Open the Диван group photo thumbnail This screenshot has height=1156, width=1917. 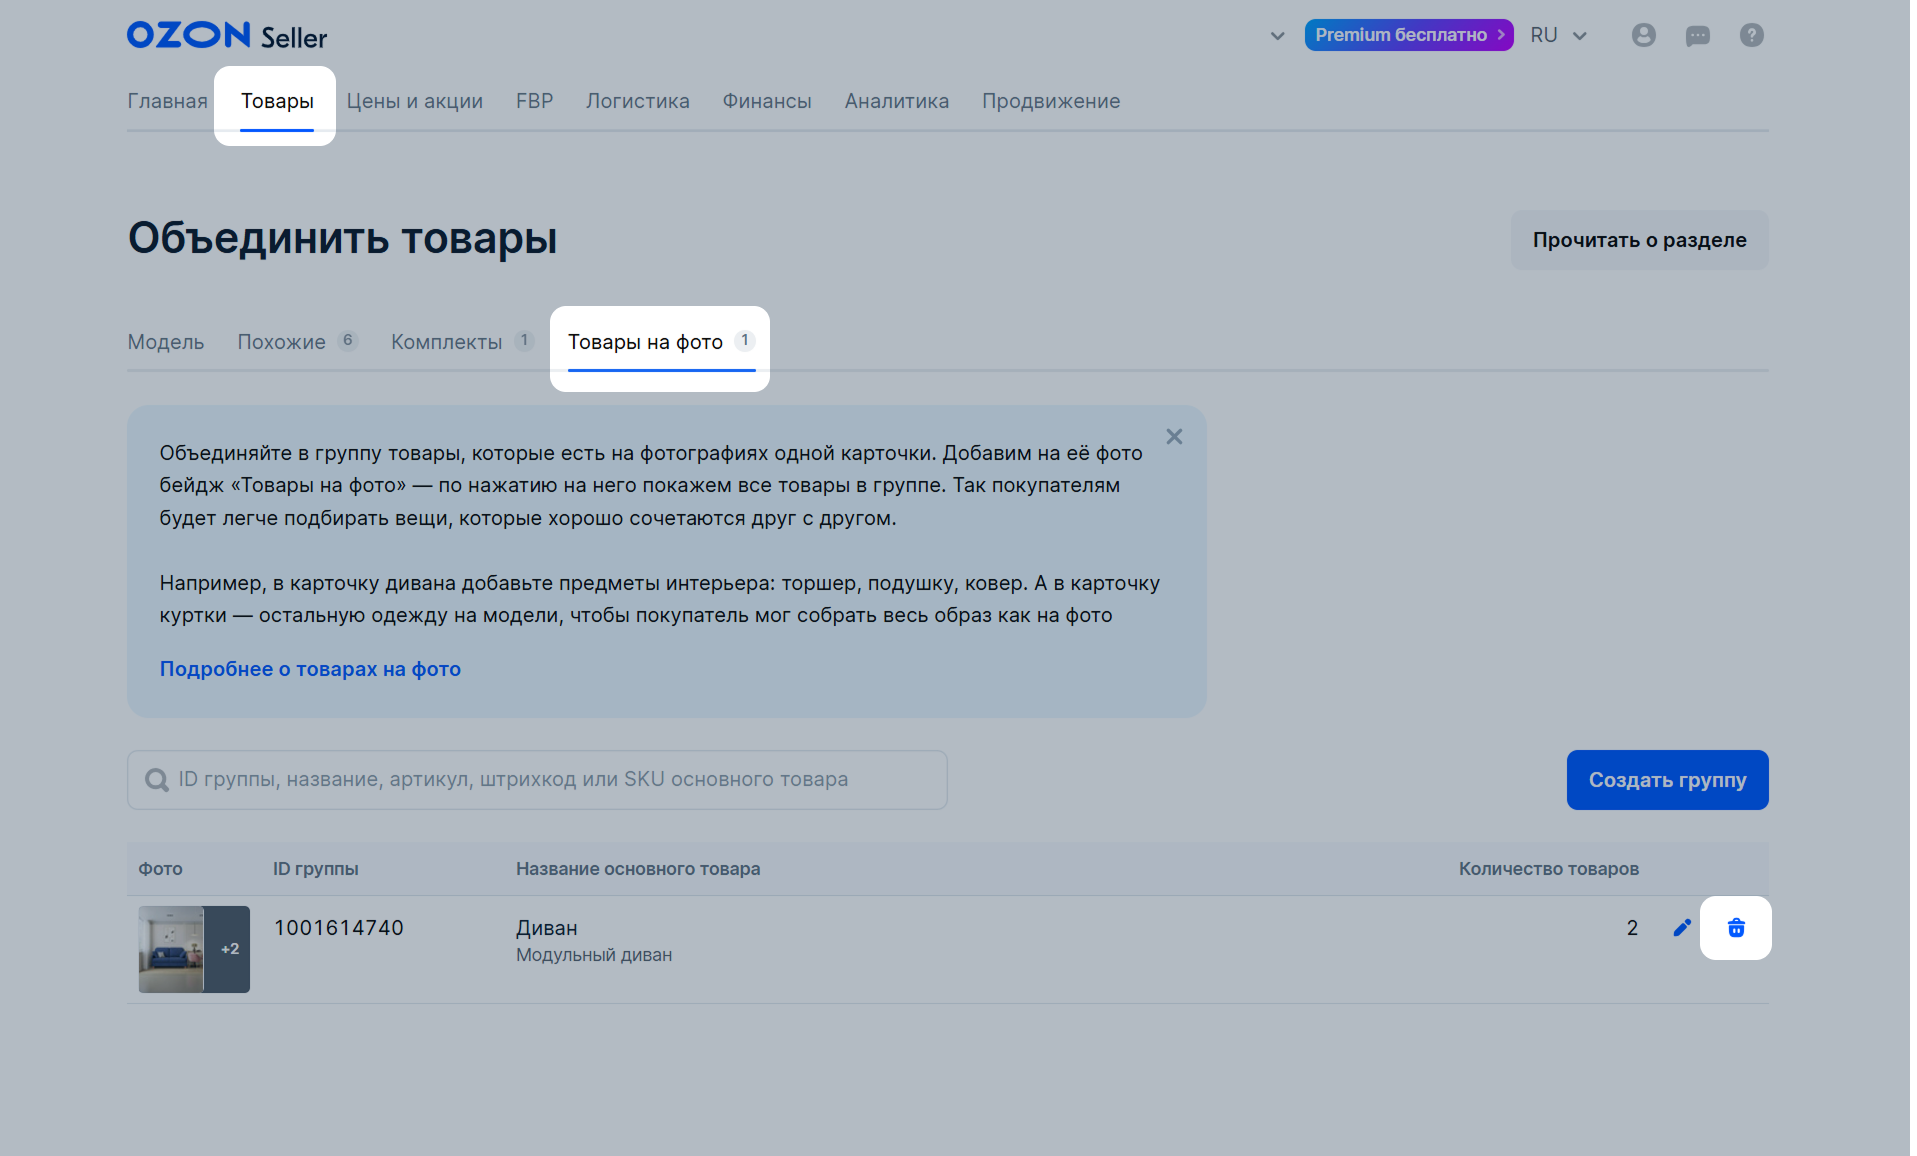[194, 949]
